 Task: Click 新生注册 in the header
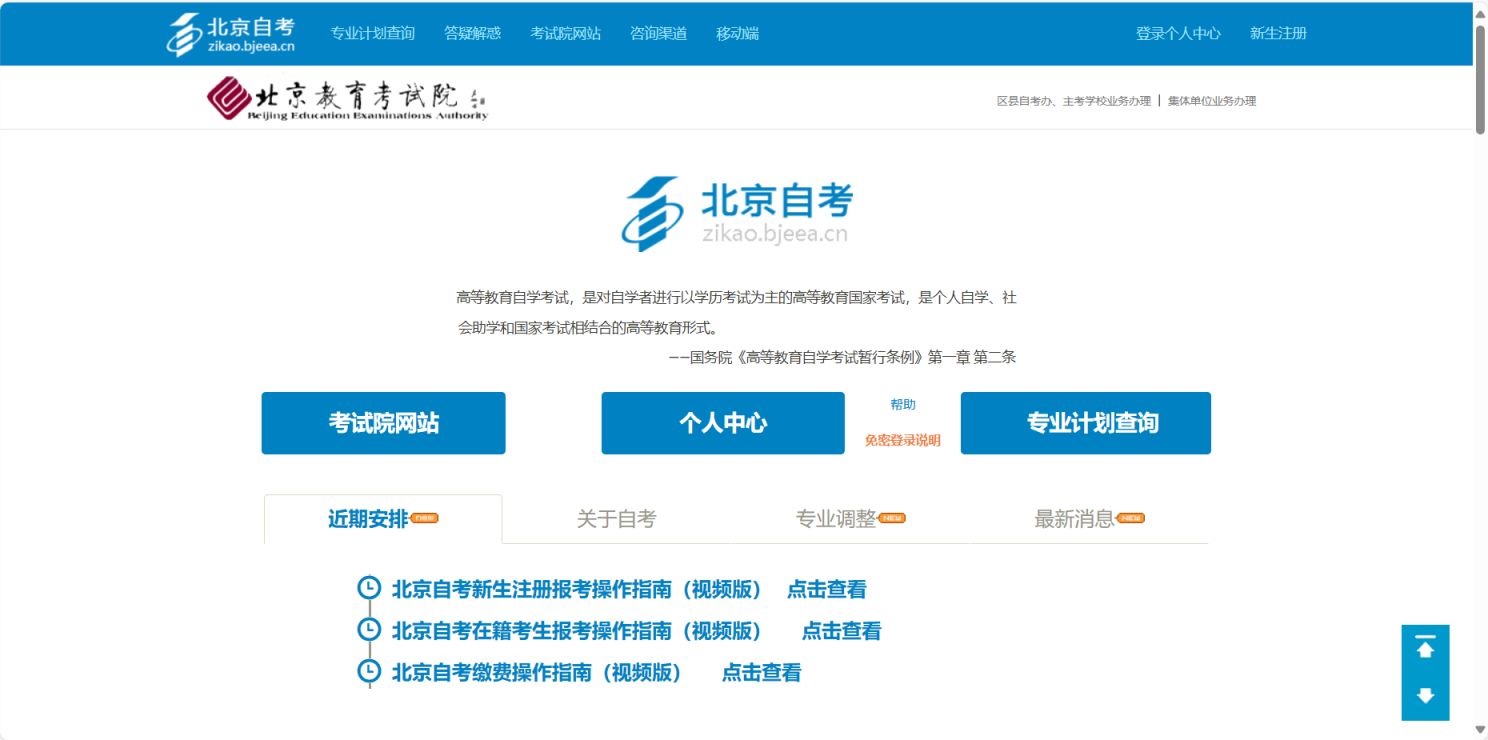[1278, 33]
